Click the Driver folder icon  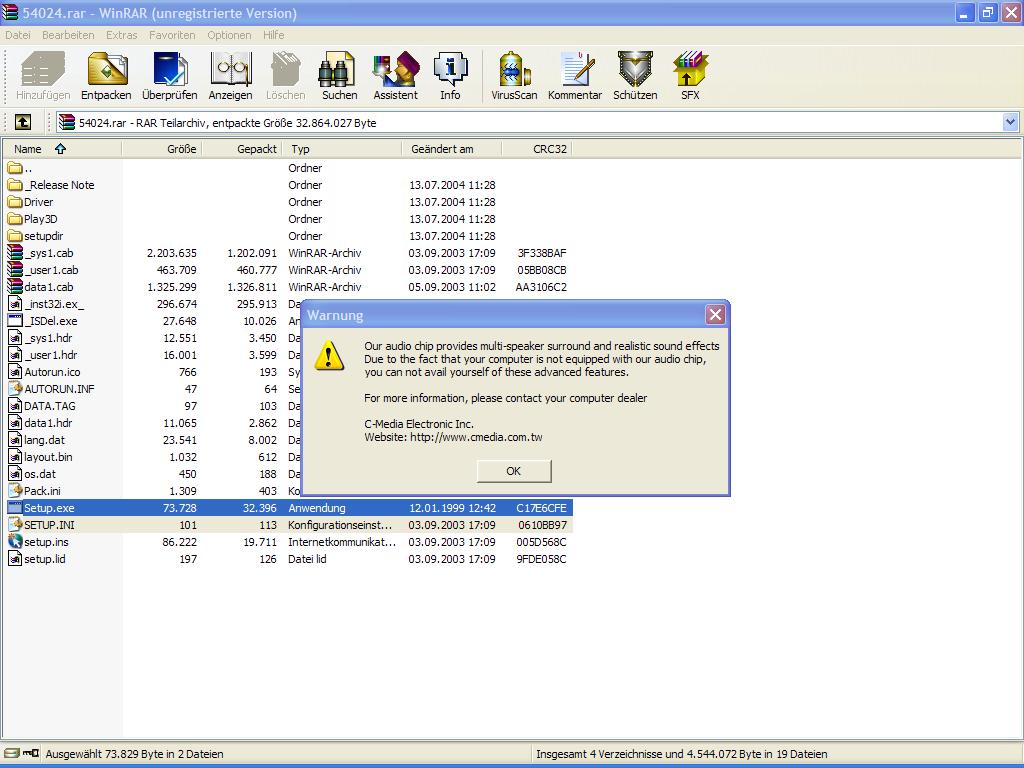point(15,202)
